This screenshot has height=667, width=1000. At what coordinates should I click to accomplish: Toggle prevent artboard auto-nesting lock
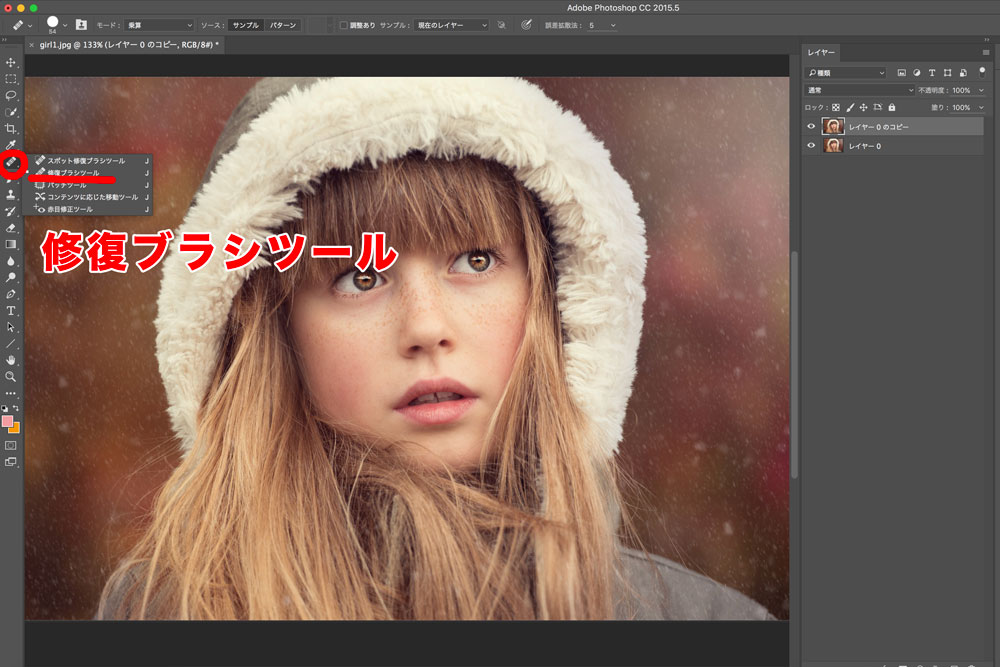tap(878, 108)
